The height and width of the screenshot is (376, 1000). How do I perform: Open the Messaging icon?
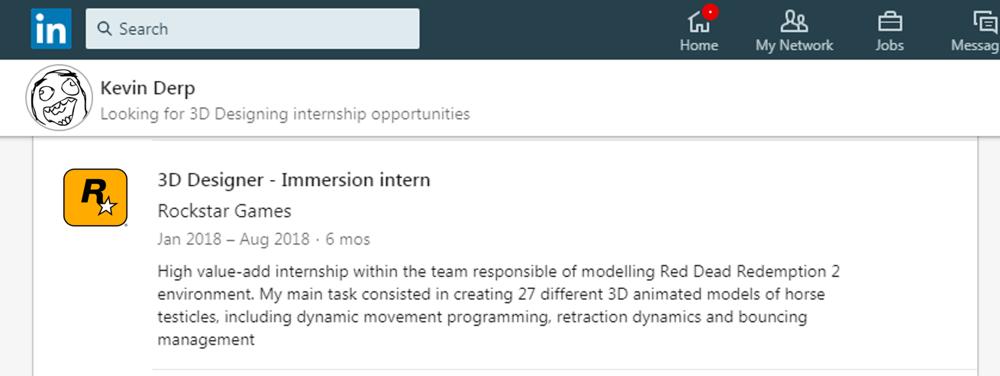(x=987, y=22)
